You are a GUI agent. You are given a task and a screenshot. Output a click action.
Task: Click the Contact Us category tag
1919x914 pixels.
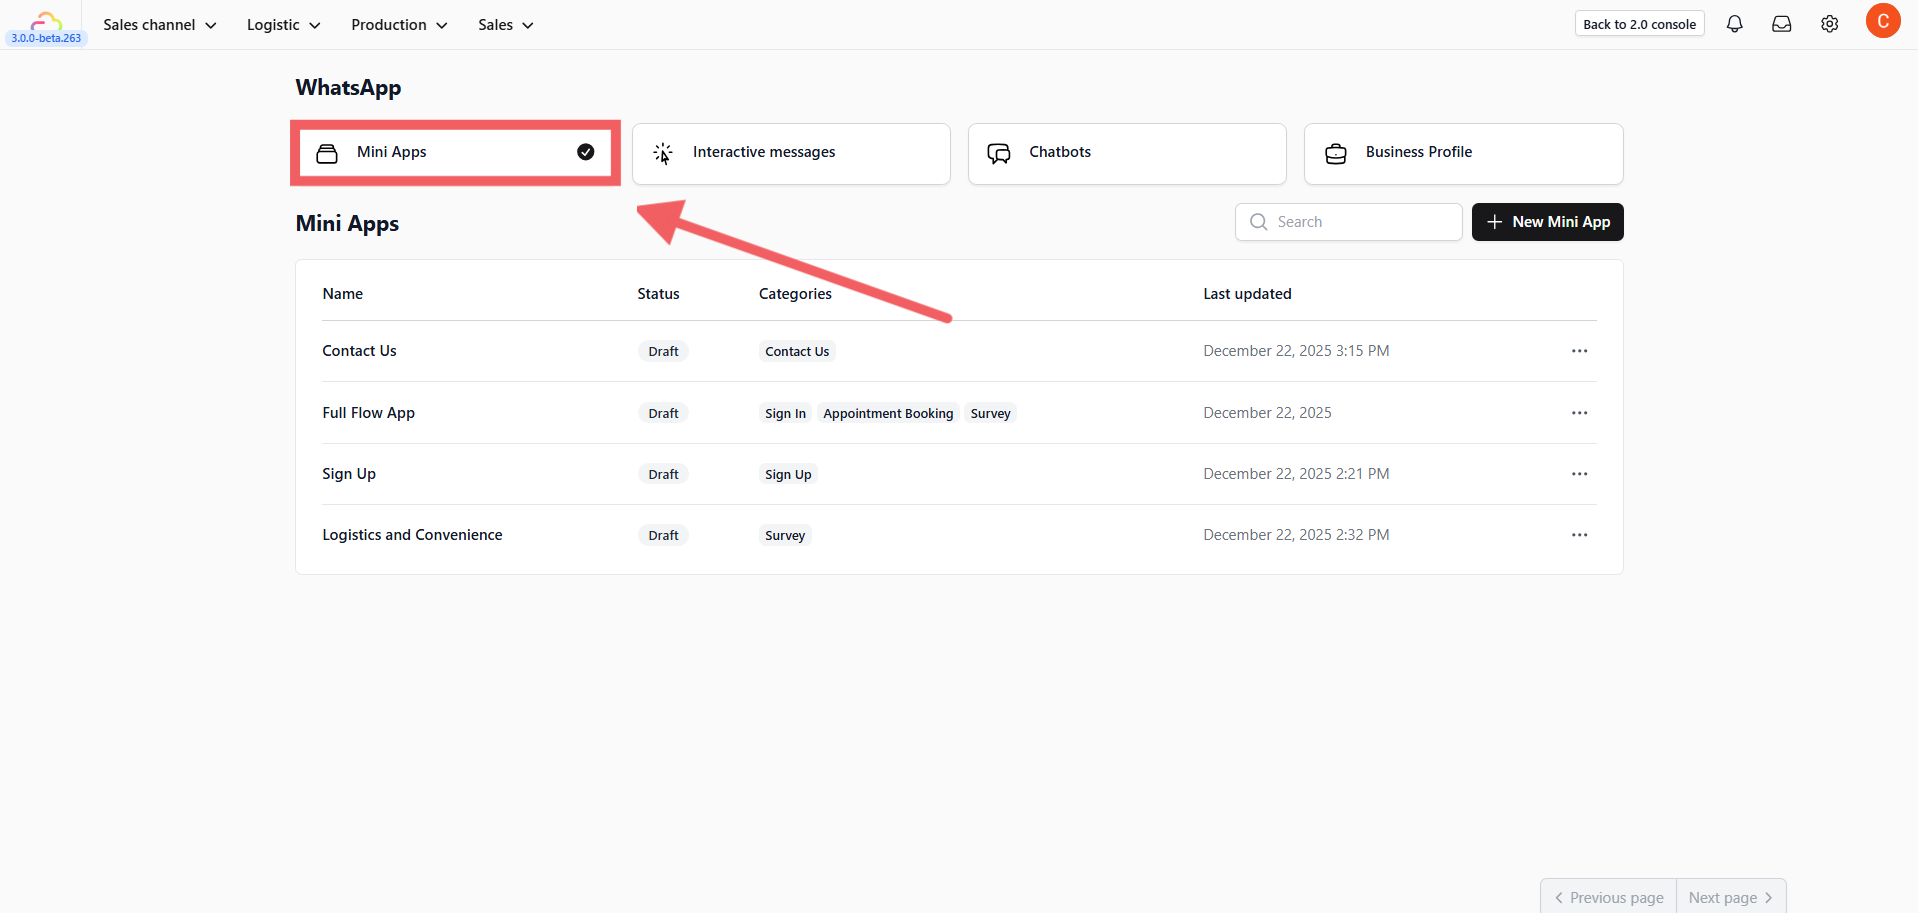pos(797,352)
